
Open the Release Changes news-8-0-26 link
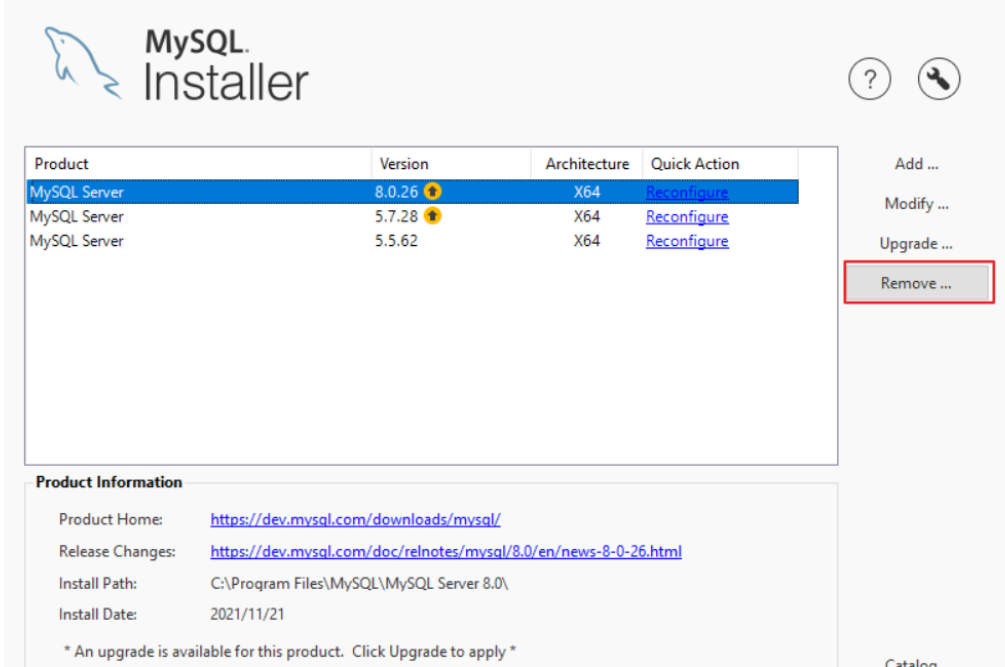[446, 551]
